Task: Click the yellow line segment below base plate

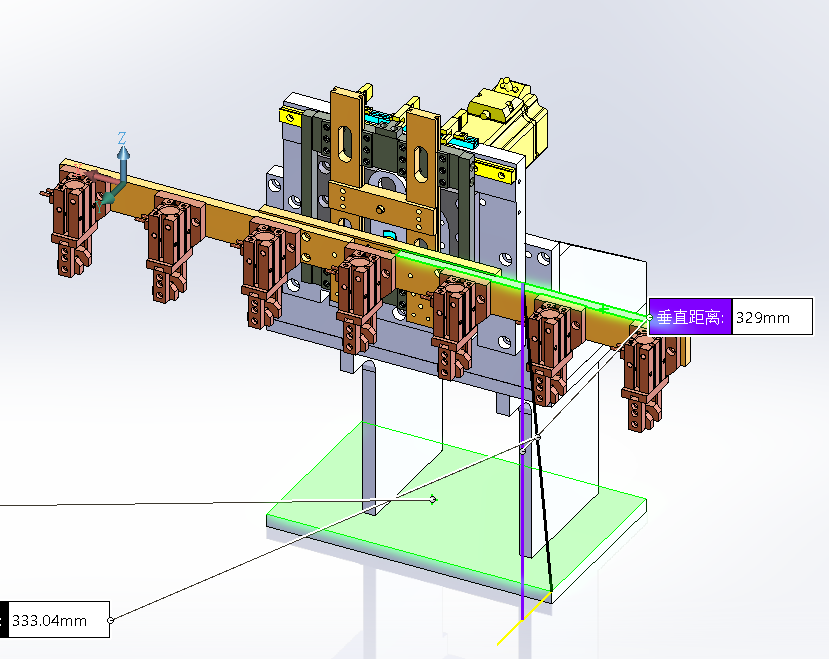Action: pos(523,619)
